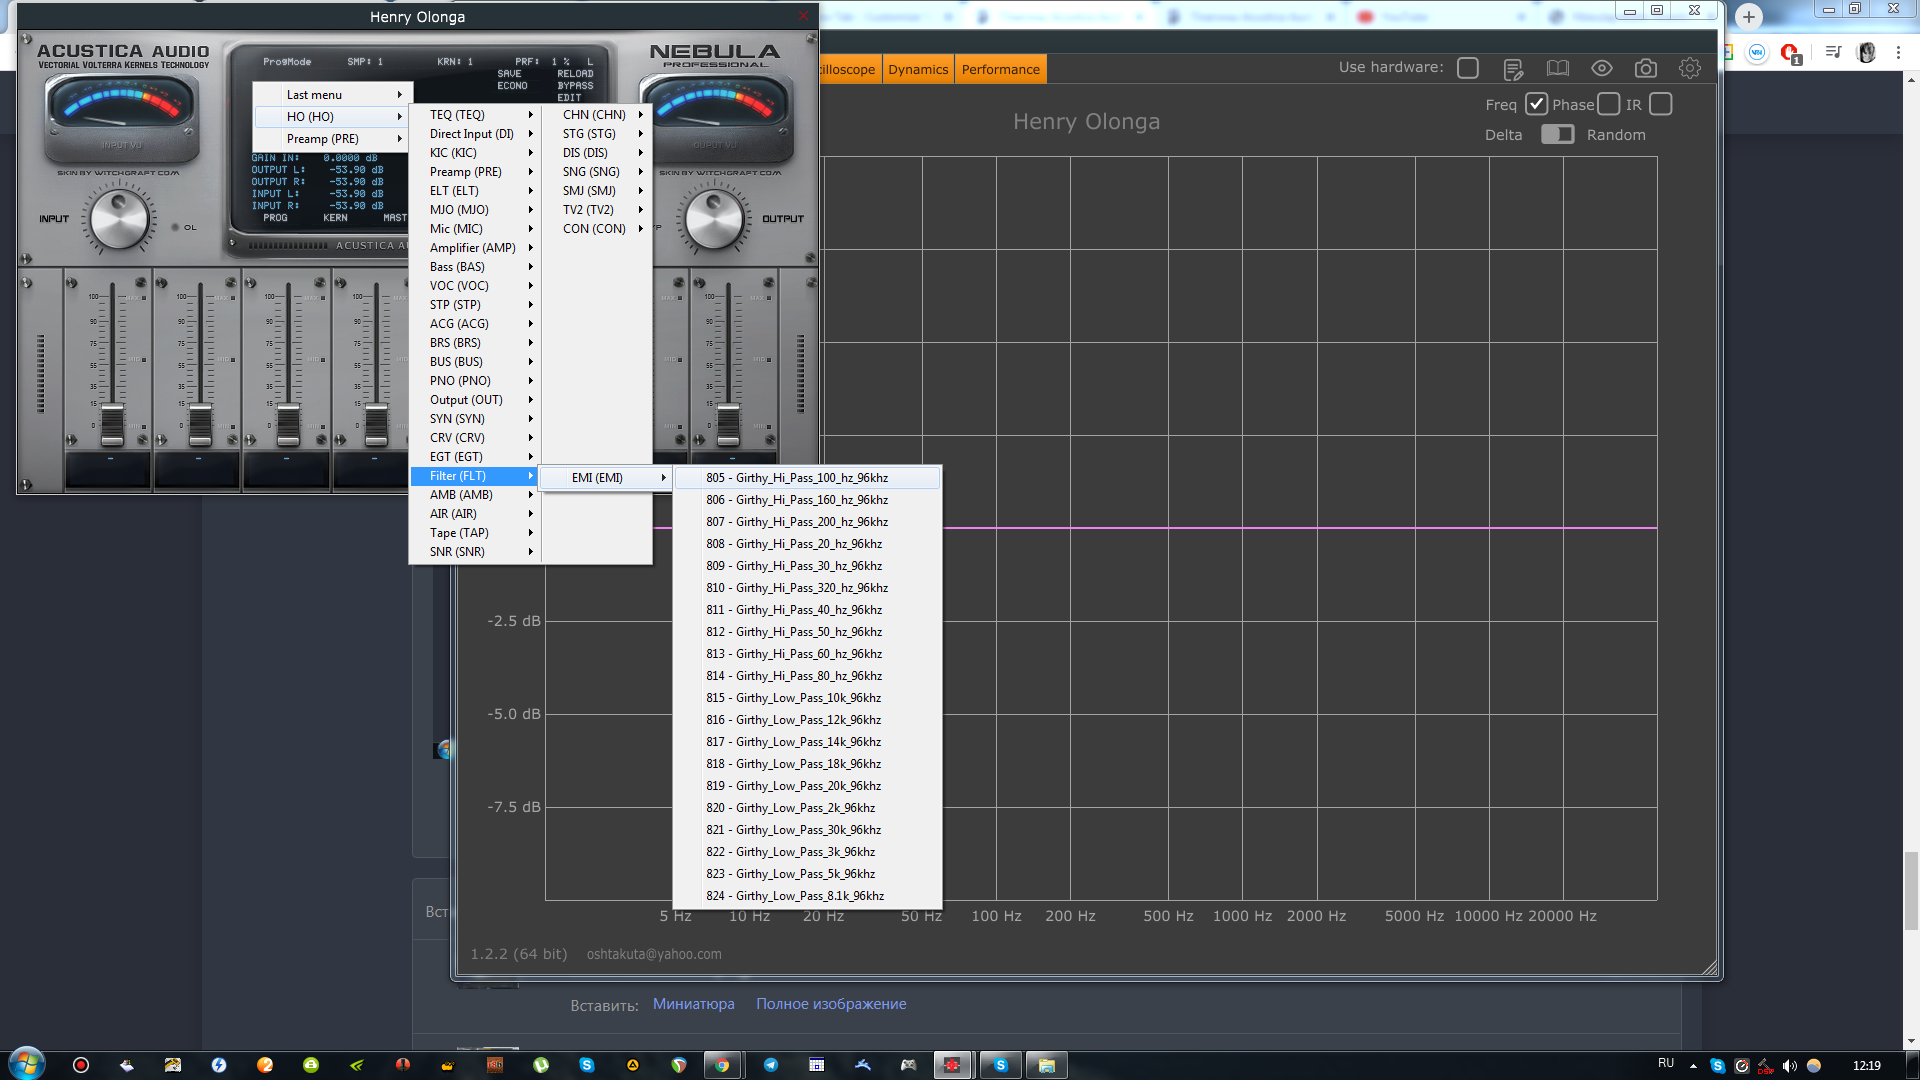The image size is (1920, 1080).
Task: Turn the Nebula INPUT knob
Action: pos(119,219)
